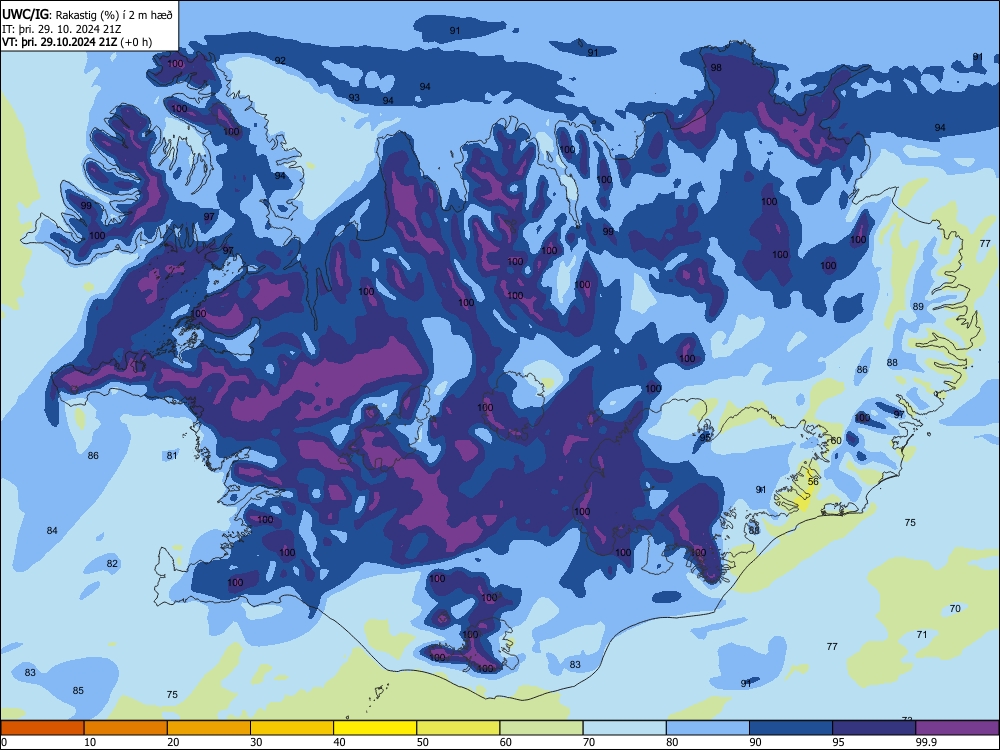Click the legend tick label '80'
1000x750 pixels.
tap(672, 742)
